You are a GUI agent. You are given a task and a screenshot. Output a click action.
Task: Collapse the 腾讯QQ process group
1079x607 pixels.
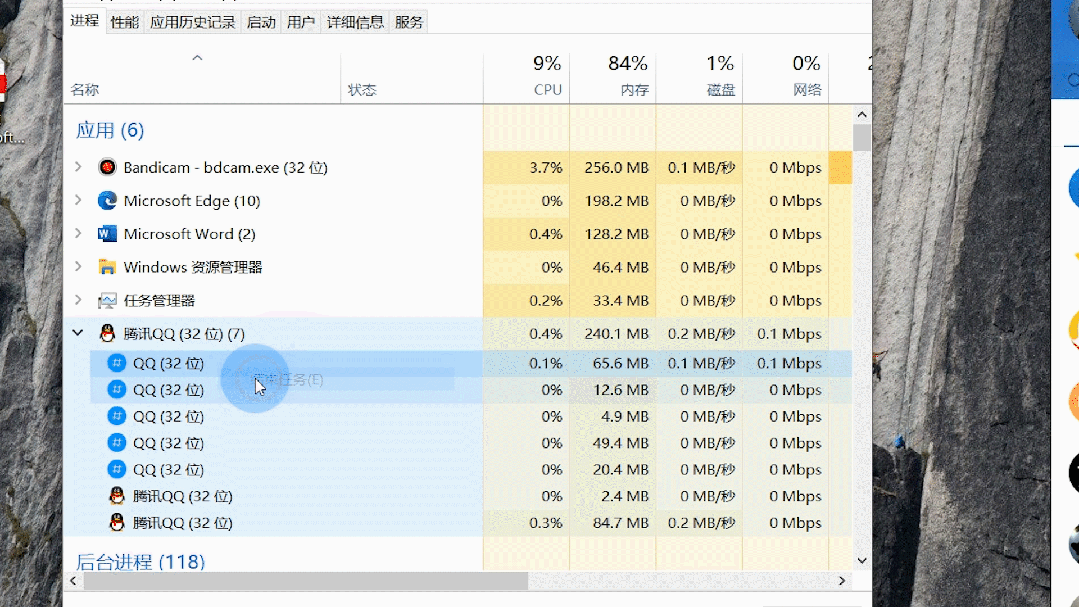coord(78,333)
